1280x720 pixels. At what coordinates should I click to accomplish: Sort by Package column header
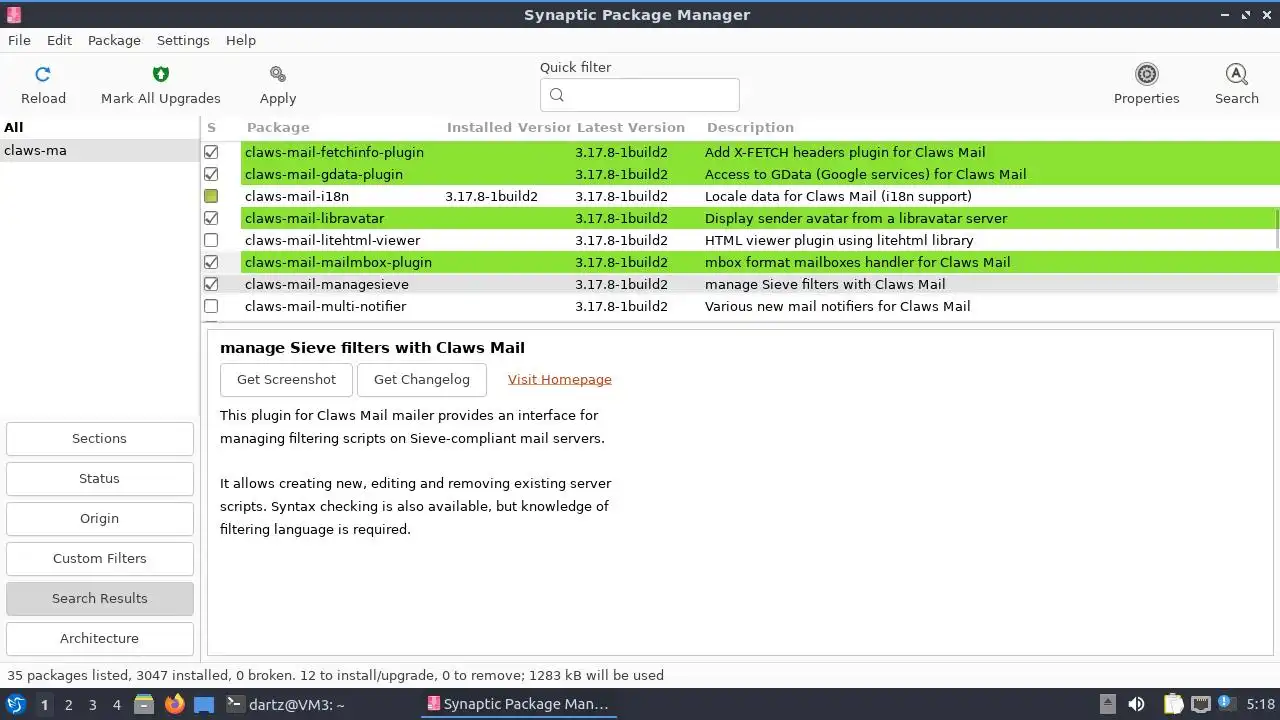tap(278, 127)
